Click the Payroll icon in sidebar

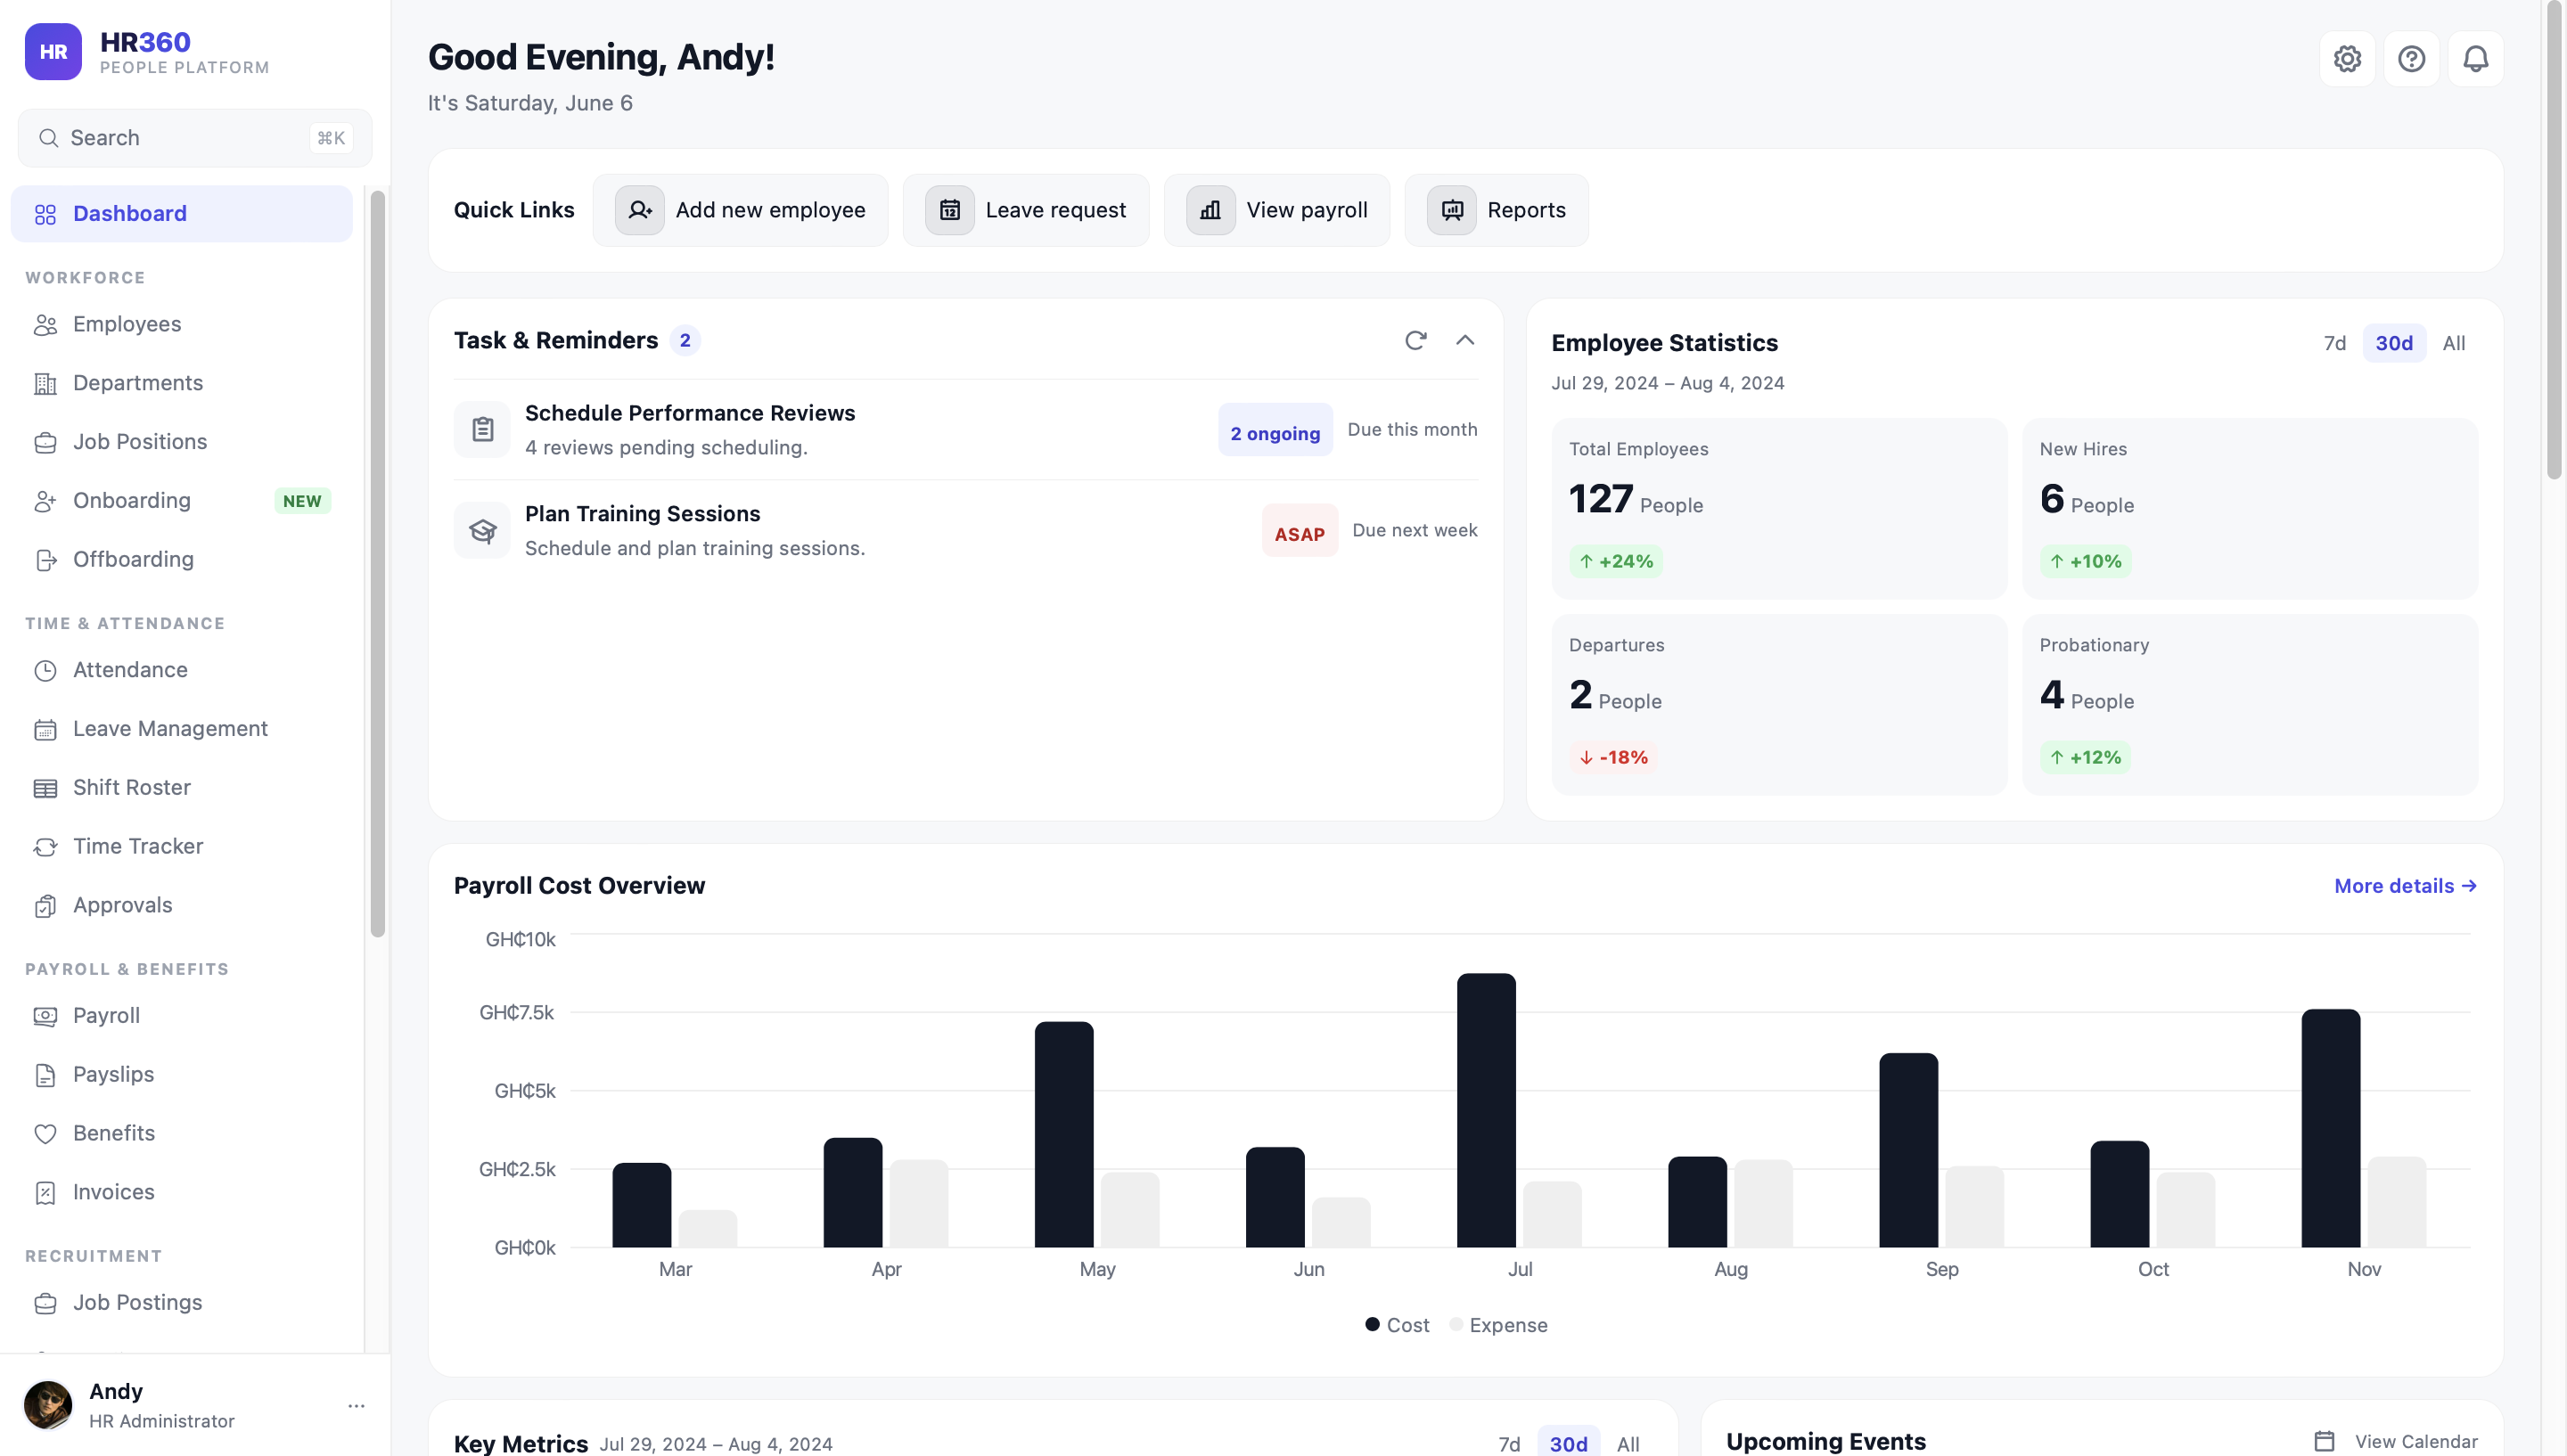tap(45, 1017)
